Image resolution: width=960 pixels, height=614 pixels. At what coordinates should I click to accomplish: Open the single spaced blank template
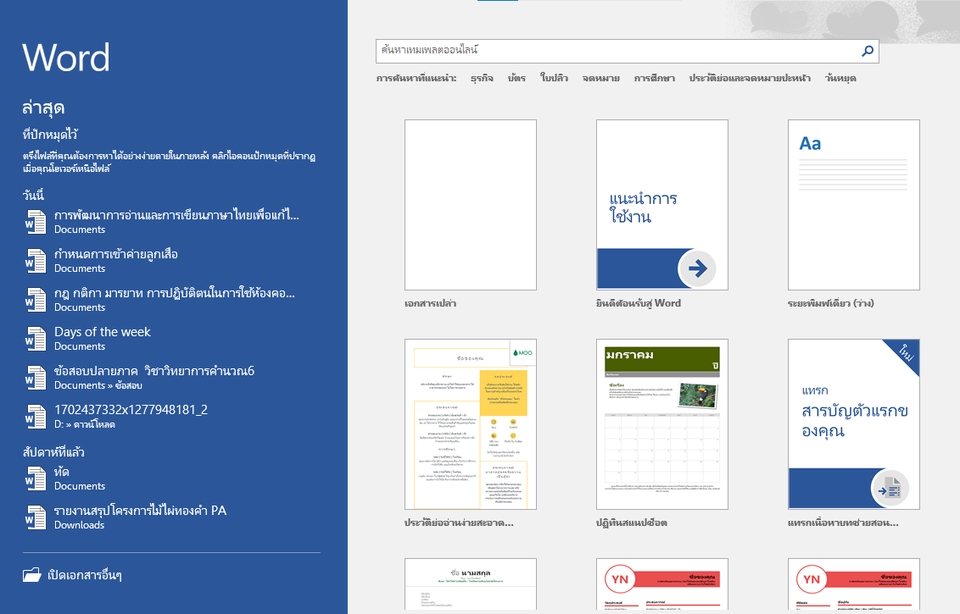[853, 205]
